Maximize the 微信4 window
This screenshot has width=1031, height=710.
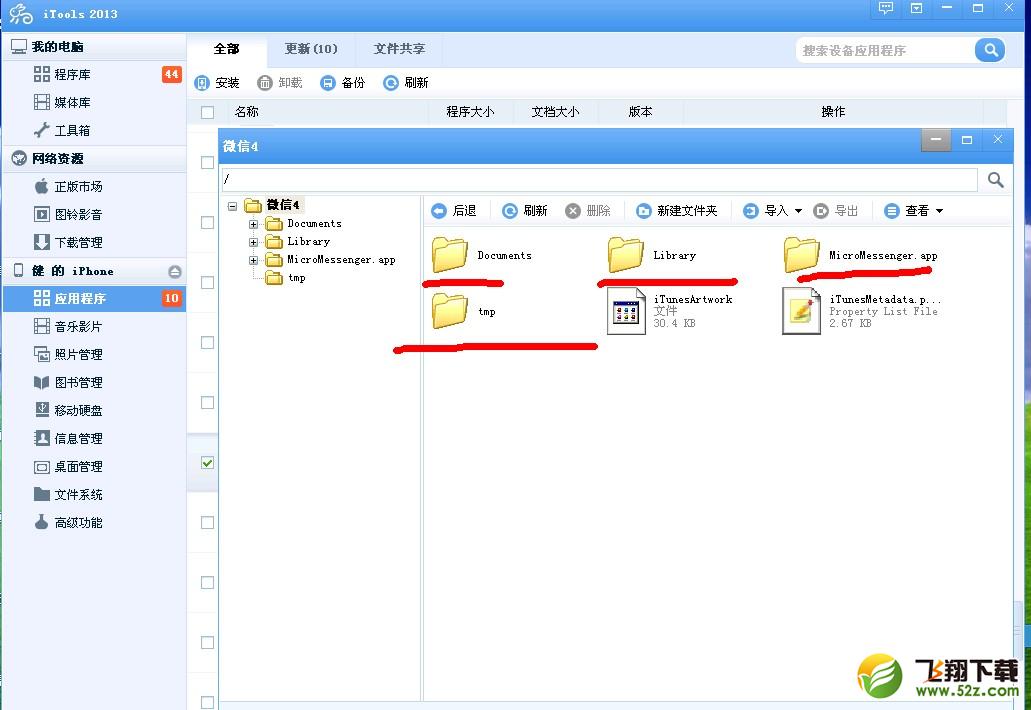click(967, 140)
